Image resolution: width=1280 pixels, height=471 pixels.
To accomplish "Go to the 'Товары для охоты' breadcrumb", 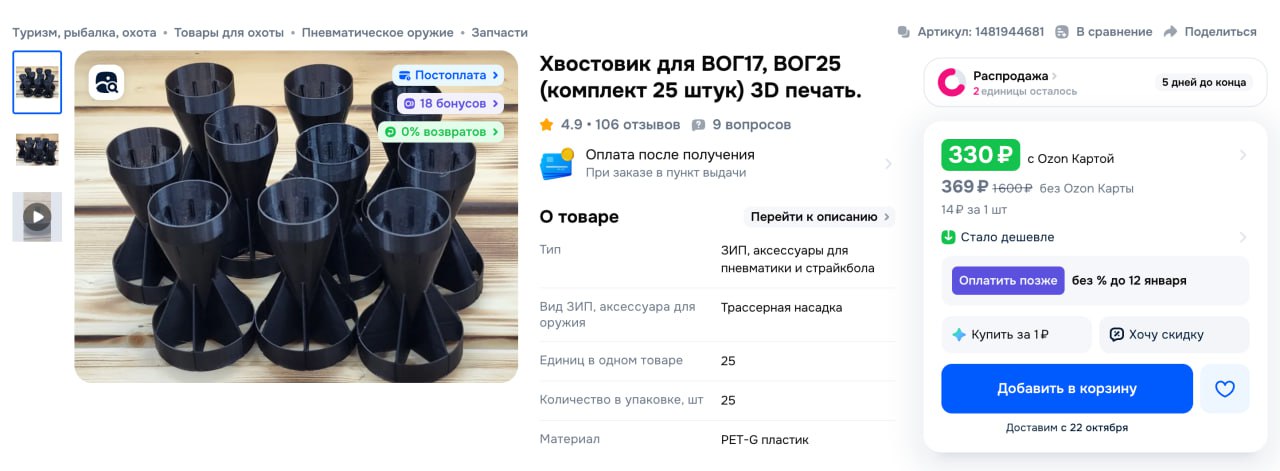I will click(229, 32).
